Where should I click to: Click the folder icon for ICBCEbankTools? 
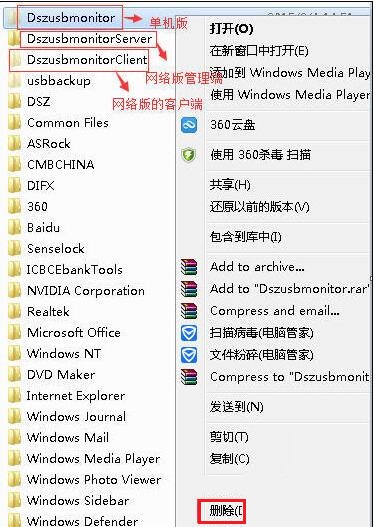(x=14, y=270)
